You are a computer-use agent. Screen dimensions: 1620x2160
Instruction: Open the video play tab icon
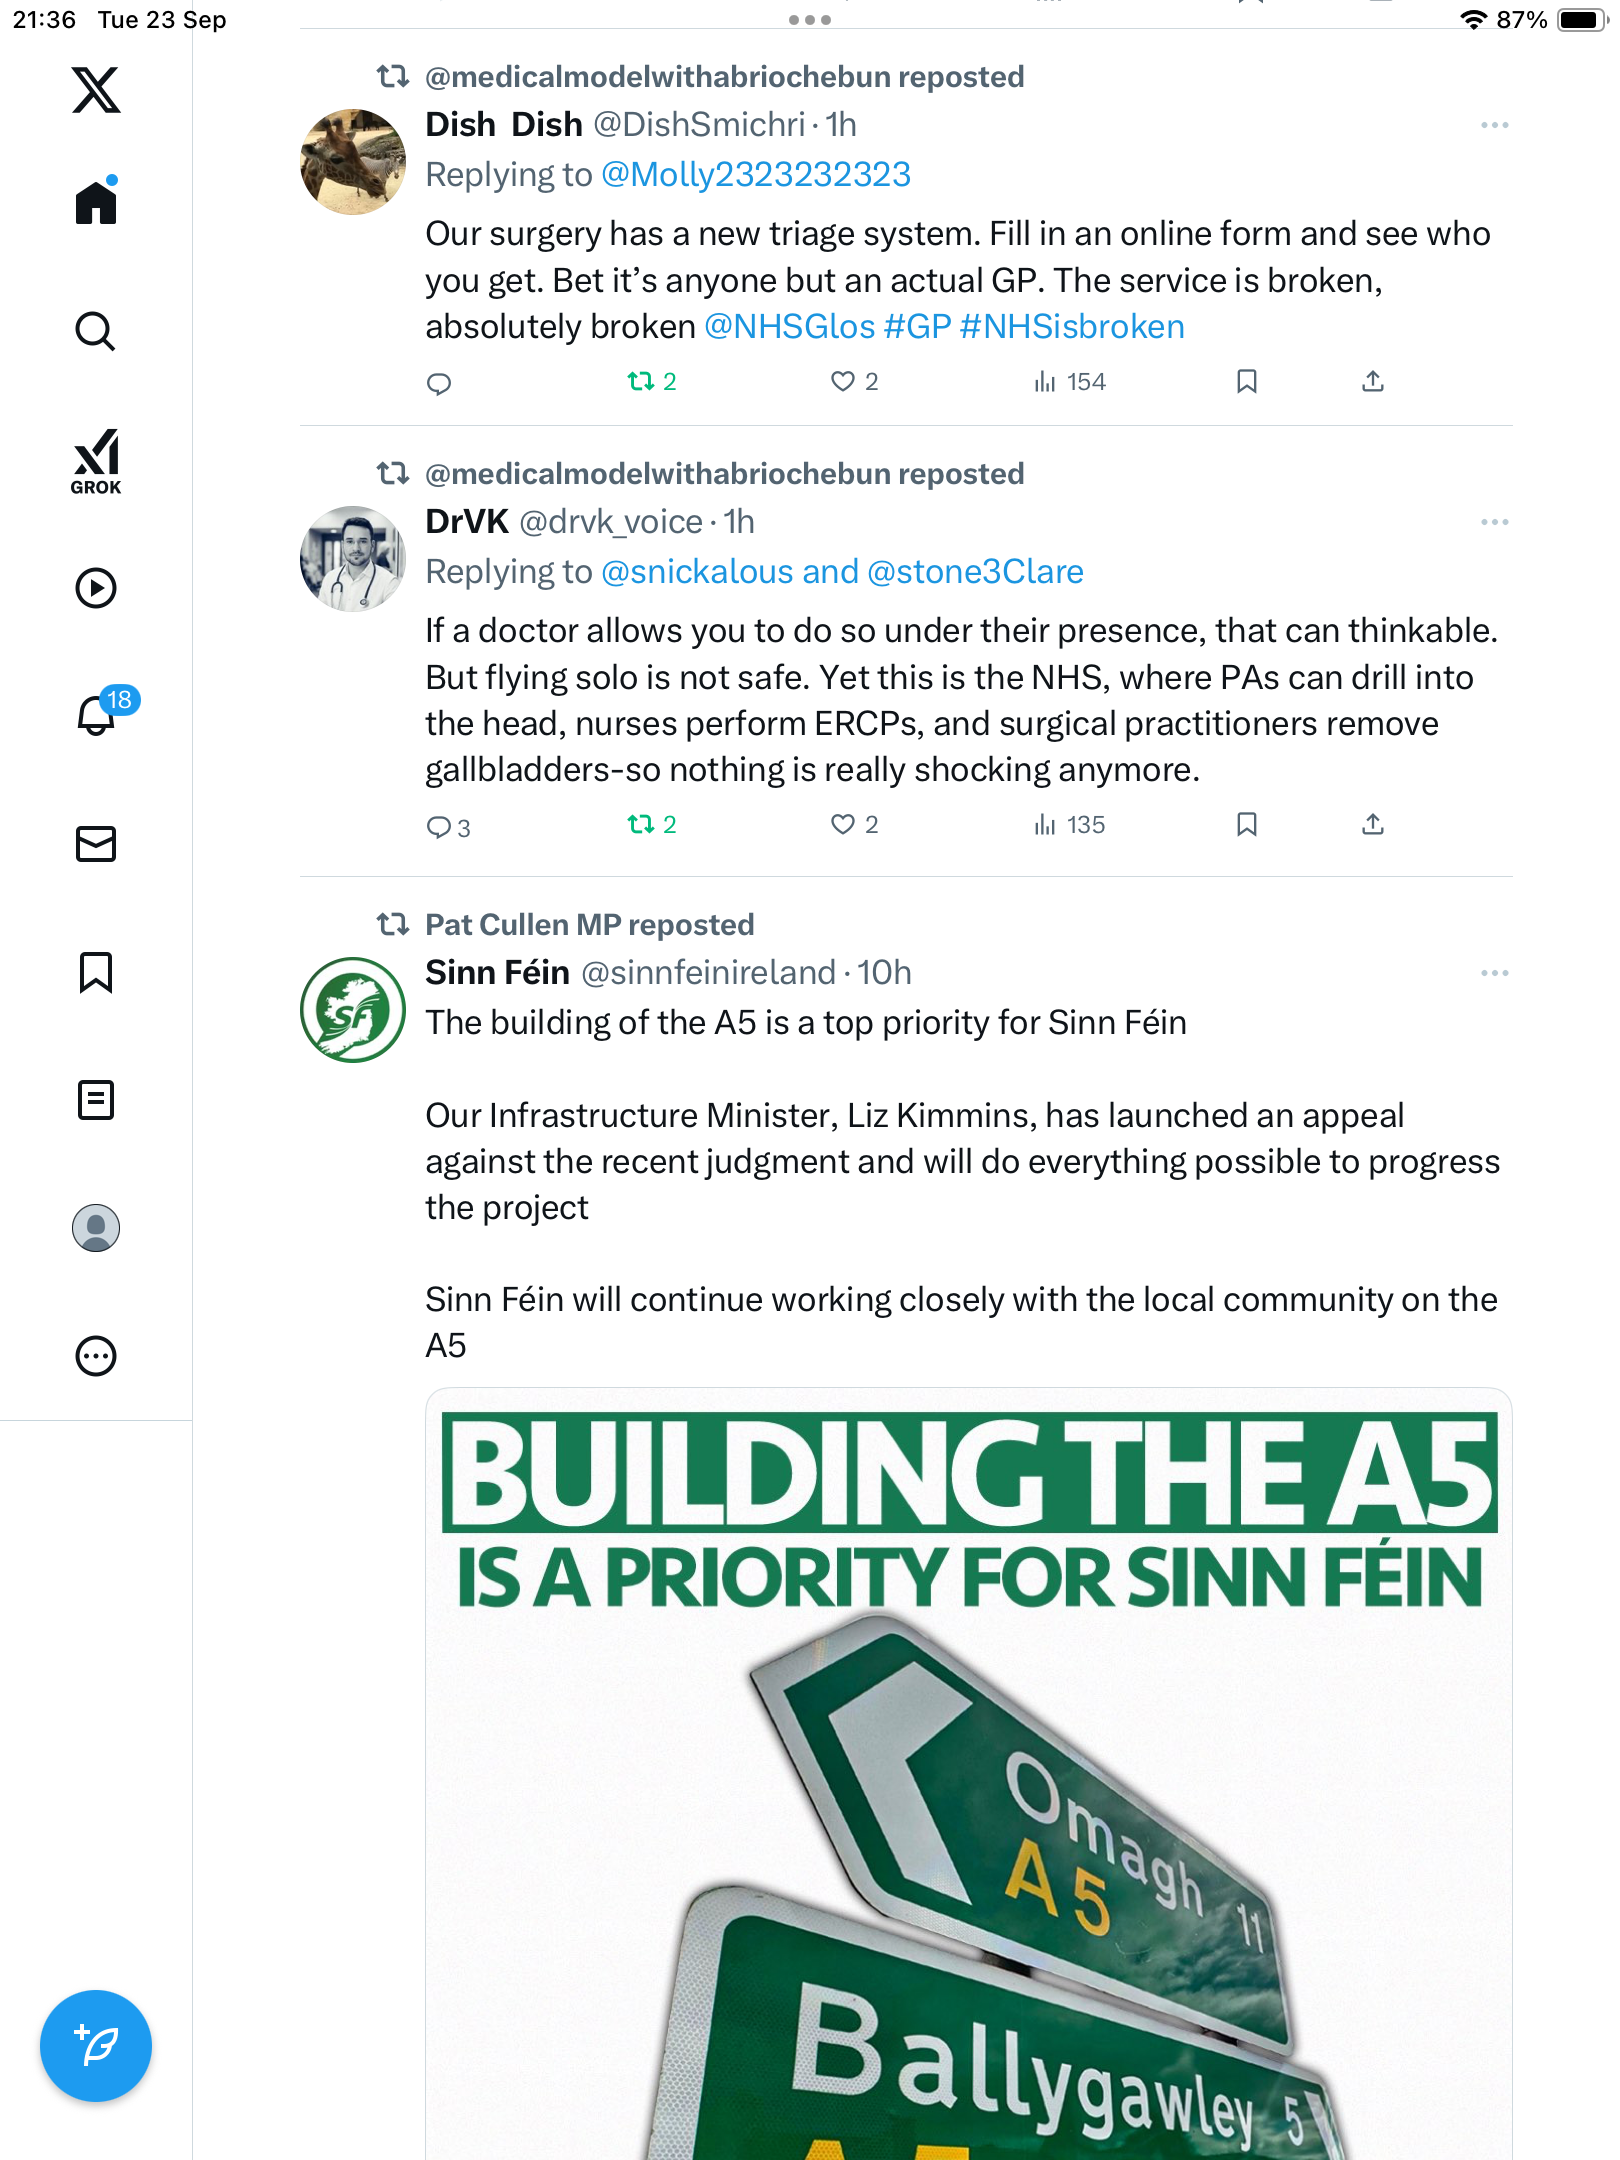tap(96, 588)
